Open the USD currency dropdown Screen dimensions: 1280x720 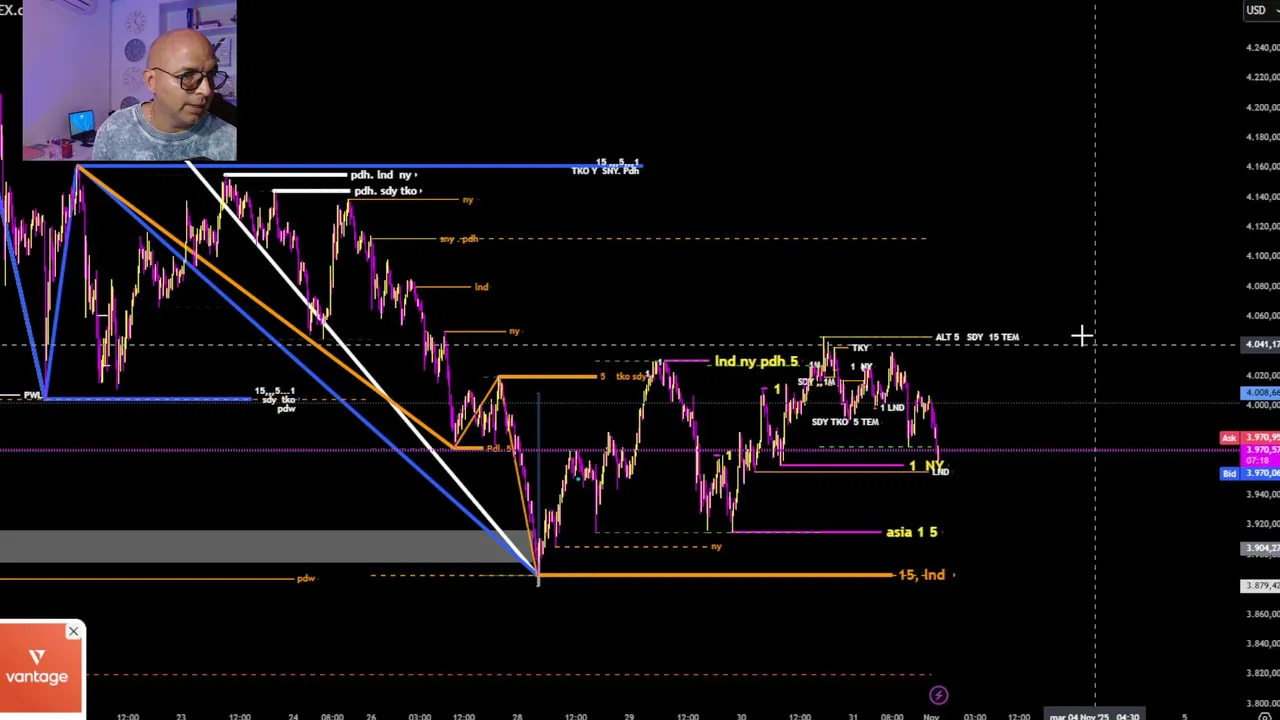pyautogui.click(x=1259, y=10)
